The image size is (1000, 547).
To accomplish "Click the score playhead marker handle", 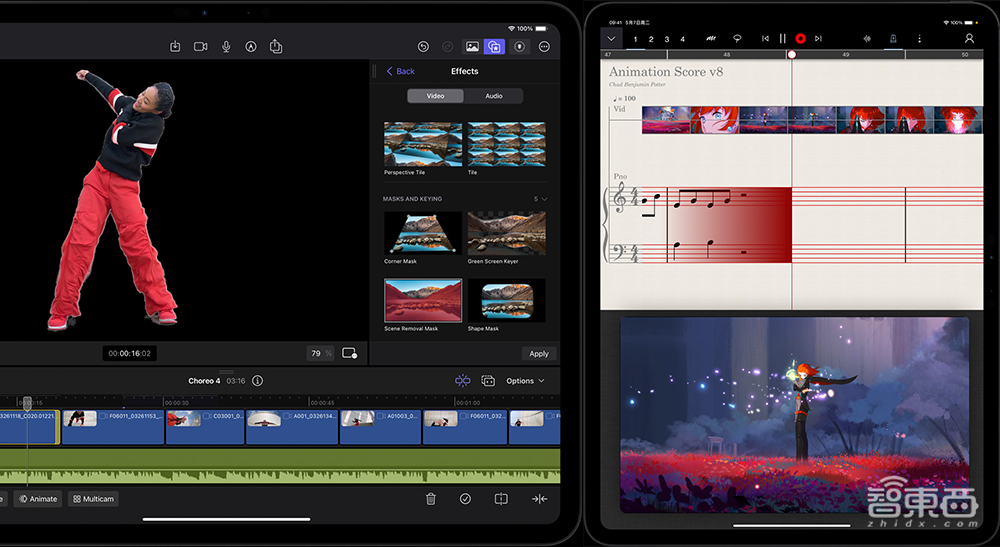I will click(x=792, y=54).
